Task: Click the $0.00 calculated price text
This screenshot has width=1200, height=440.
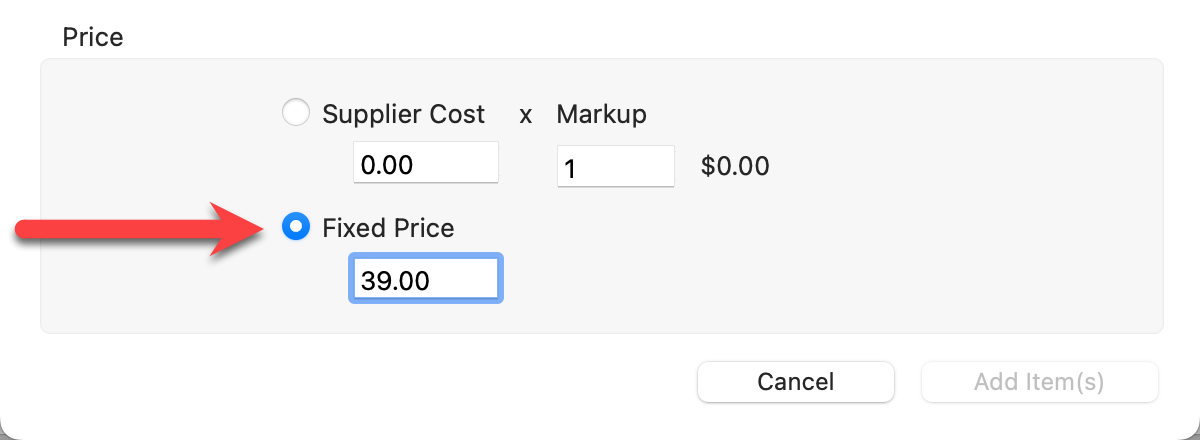Action: click(735, 166)
